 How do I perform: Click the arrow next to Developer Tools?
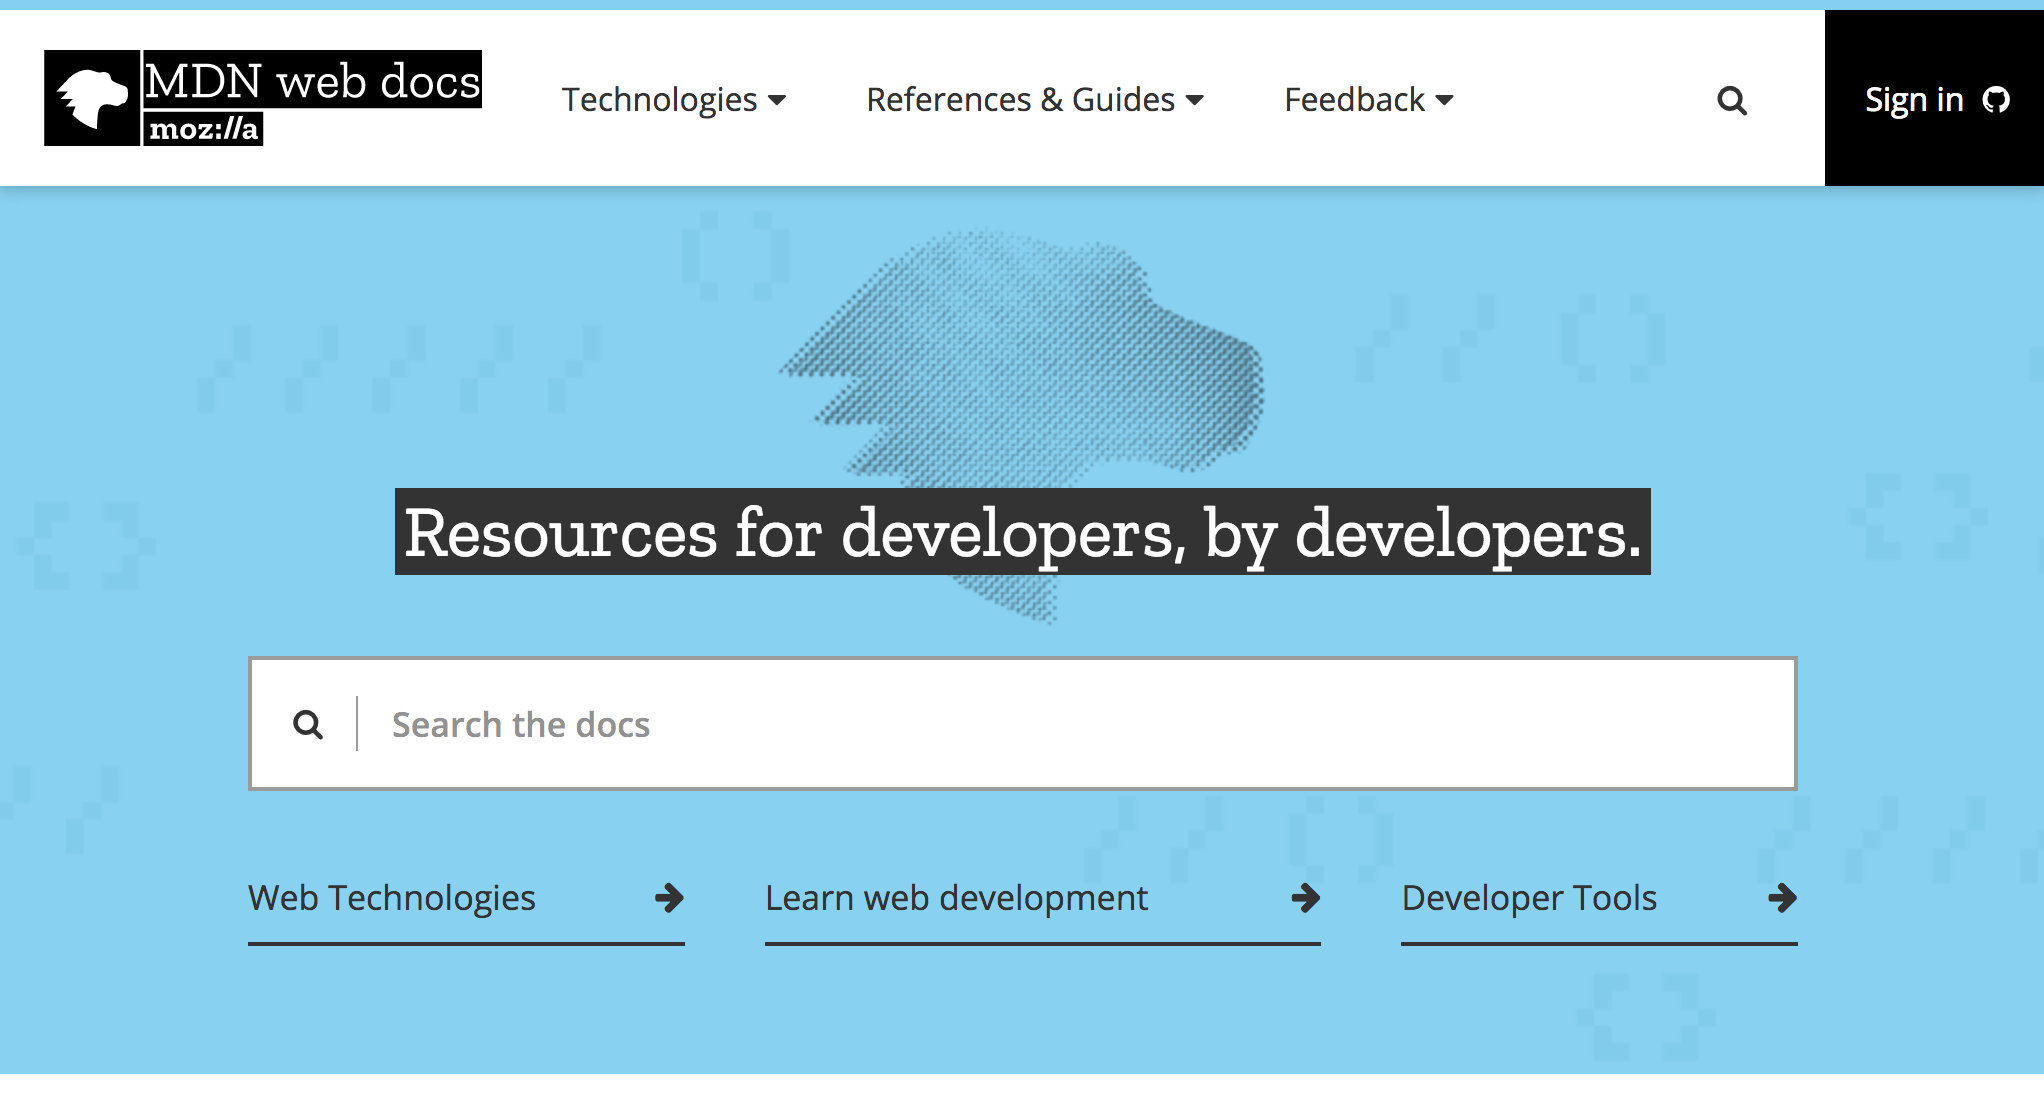1782,897
